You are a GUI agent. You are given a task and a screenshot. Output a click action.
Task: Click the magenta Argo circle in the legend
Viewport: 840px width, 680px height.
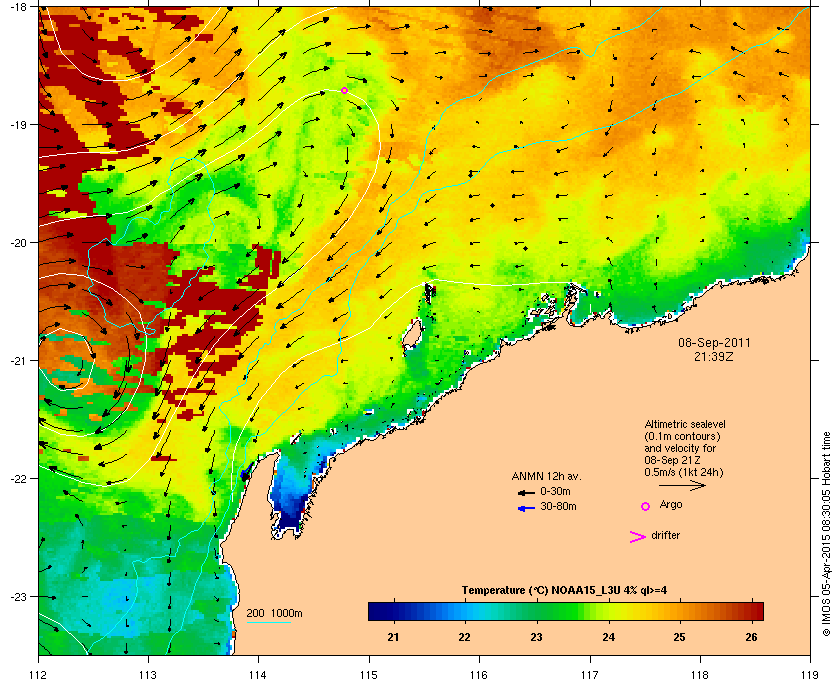tap(646, 506)
